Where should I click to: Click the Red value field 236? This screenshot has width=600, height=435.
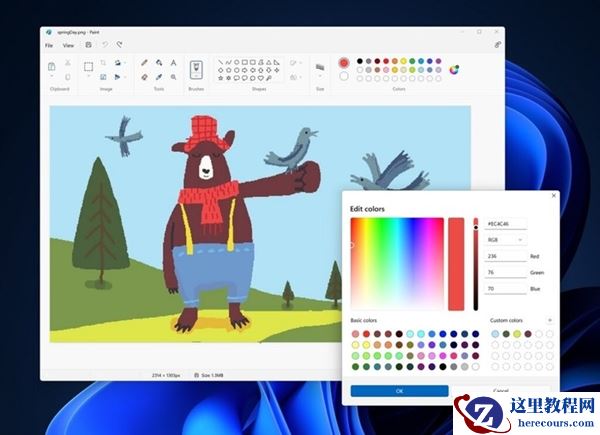[505, 256]
